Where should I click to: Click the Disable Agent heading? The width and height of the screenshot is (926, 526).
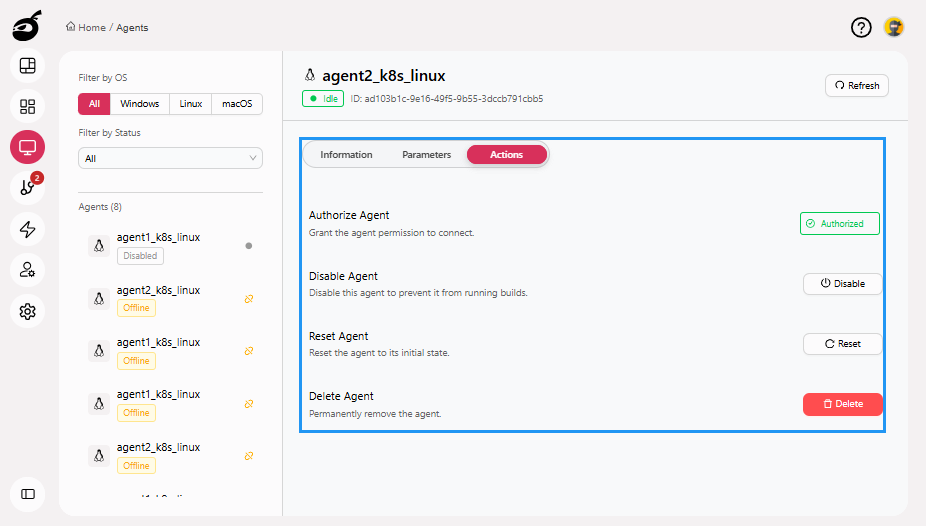click(x=343, y=276)
